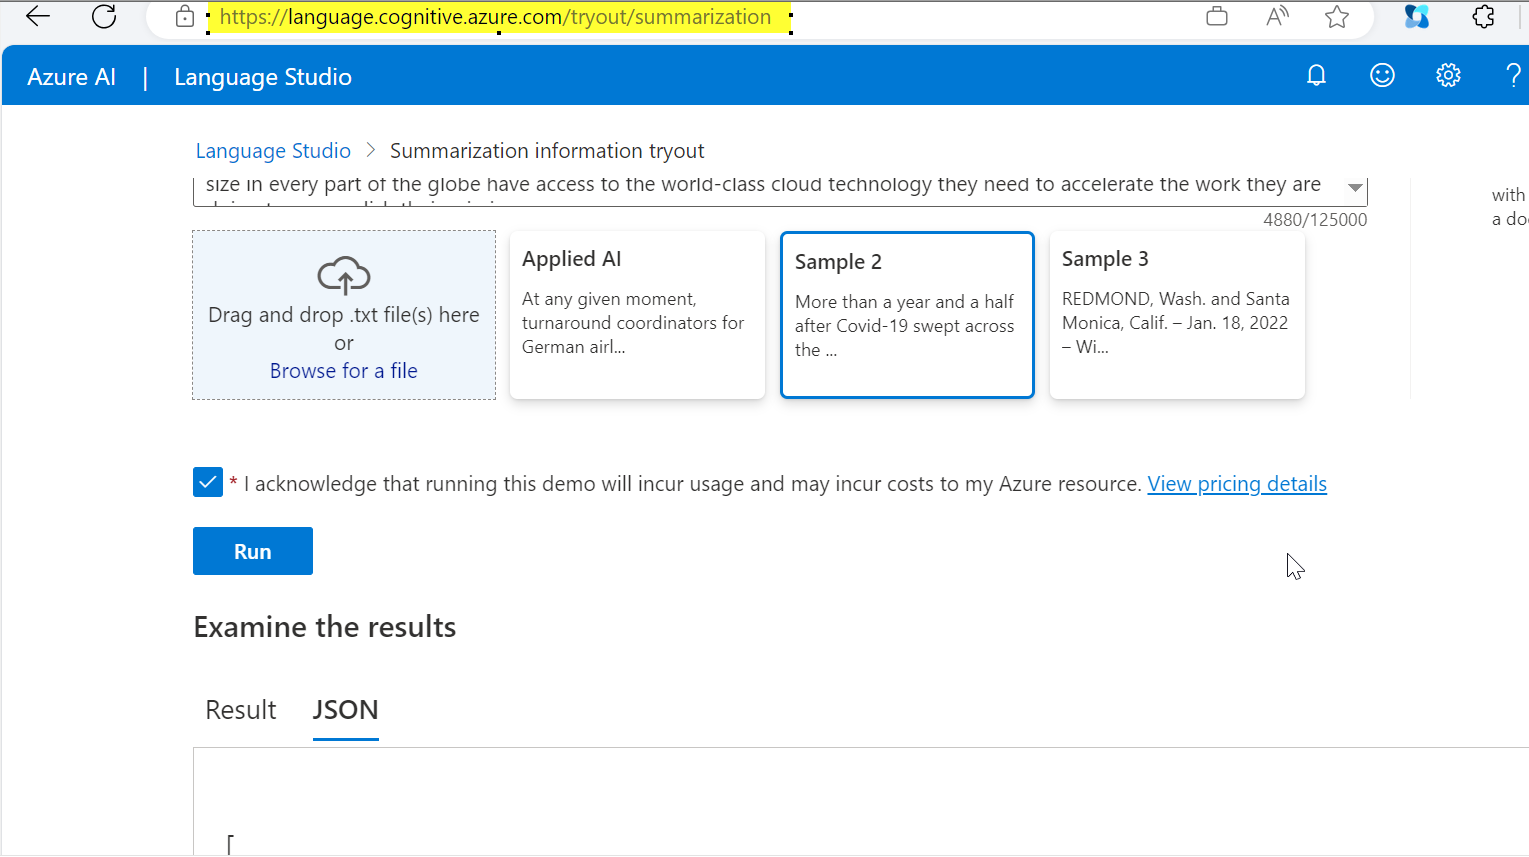Click the browser address bar URL
Screen dimensions: 1529x857
(496, 17)
